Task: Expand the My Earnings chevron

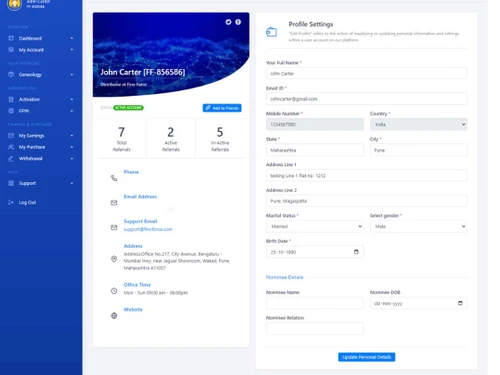Action: [72, 136]
